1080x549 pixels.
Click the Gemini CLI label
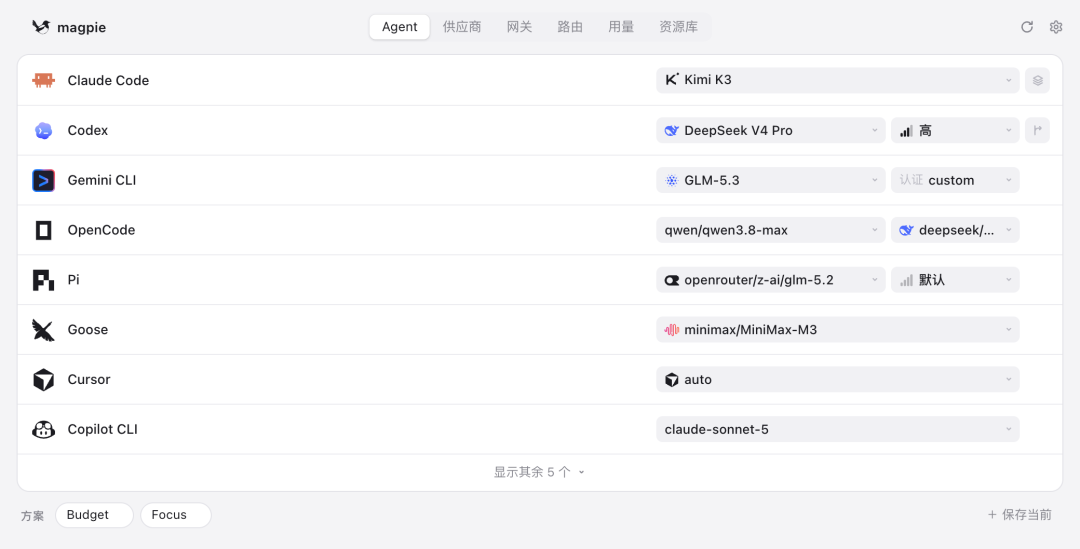click(102, 180)
